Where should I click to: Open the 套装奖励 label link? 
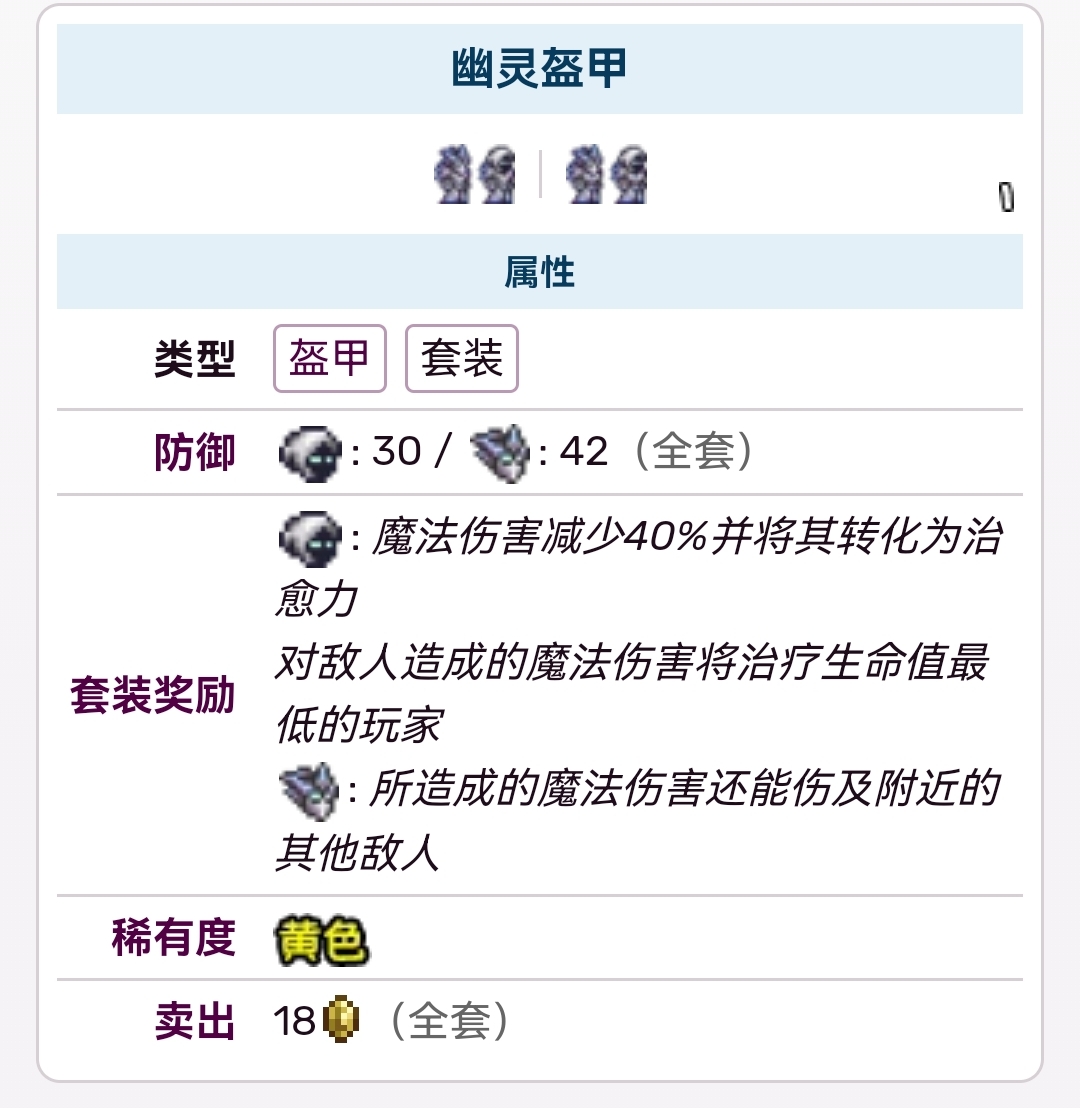(153, 695)
